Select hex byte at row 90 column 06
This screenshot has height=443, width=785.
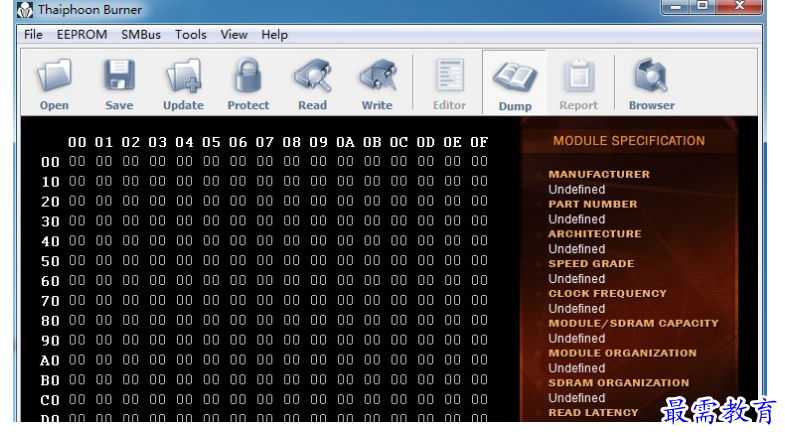[238, 340]
